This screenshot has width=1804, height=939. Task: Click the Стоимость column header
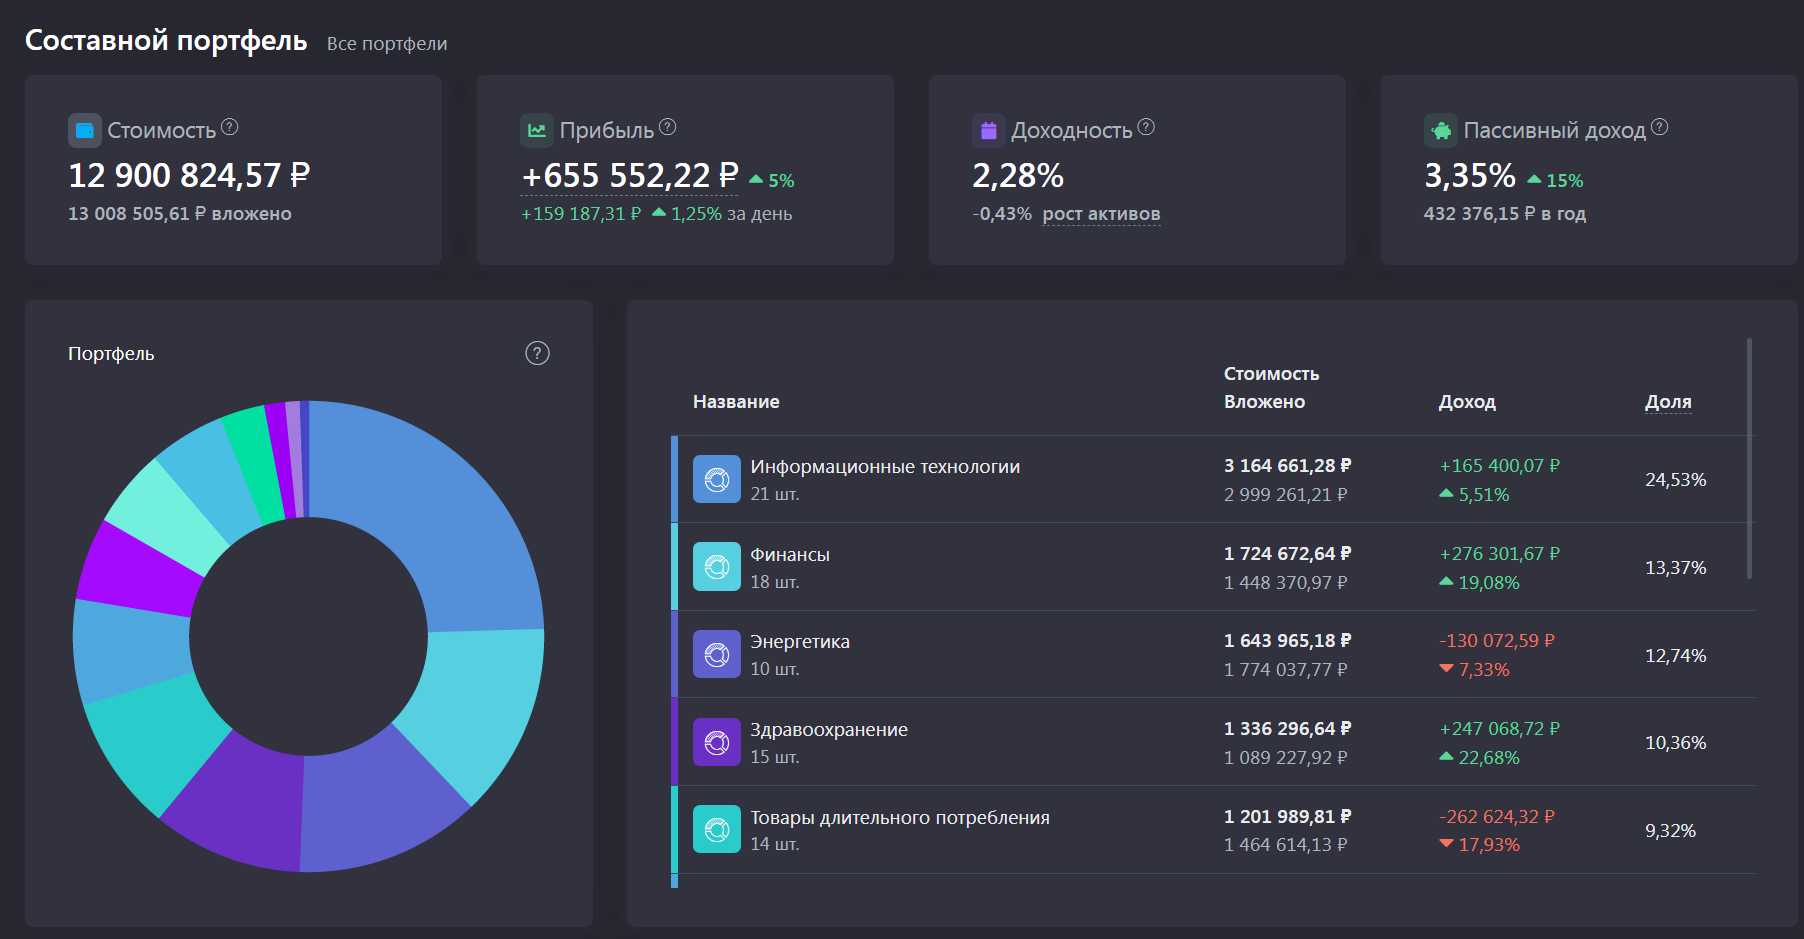pos(1271,374)
